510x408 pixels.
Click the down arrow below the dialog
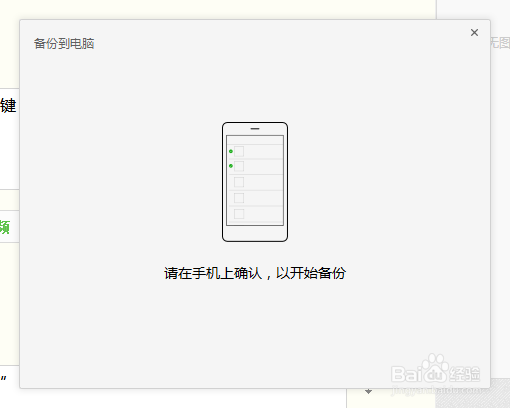coord(368,391)
